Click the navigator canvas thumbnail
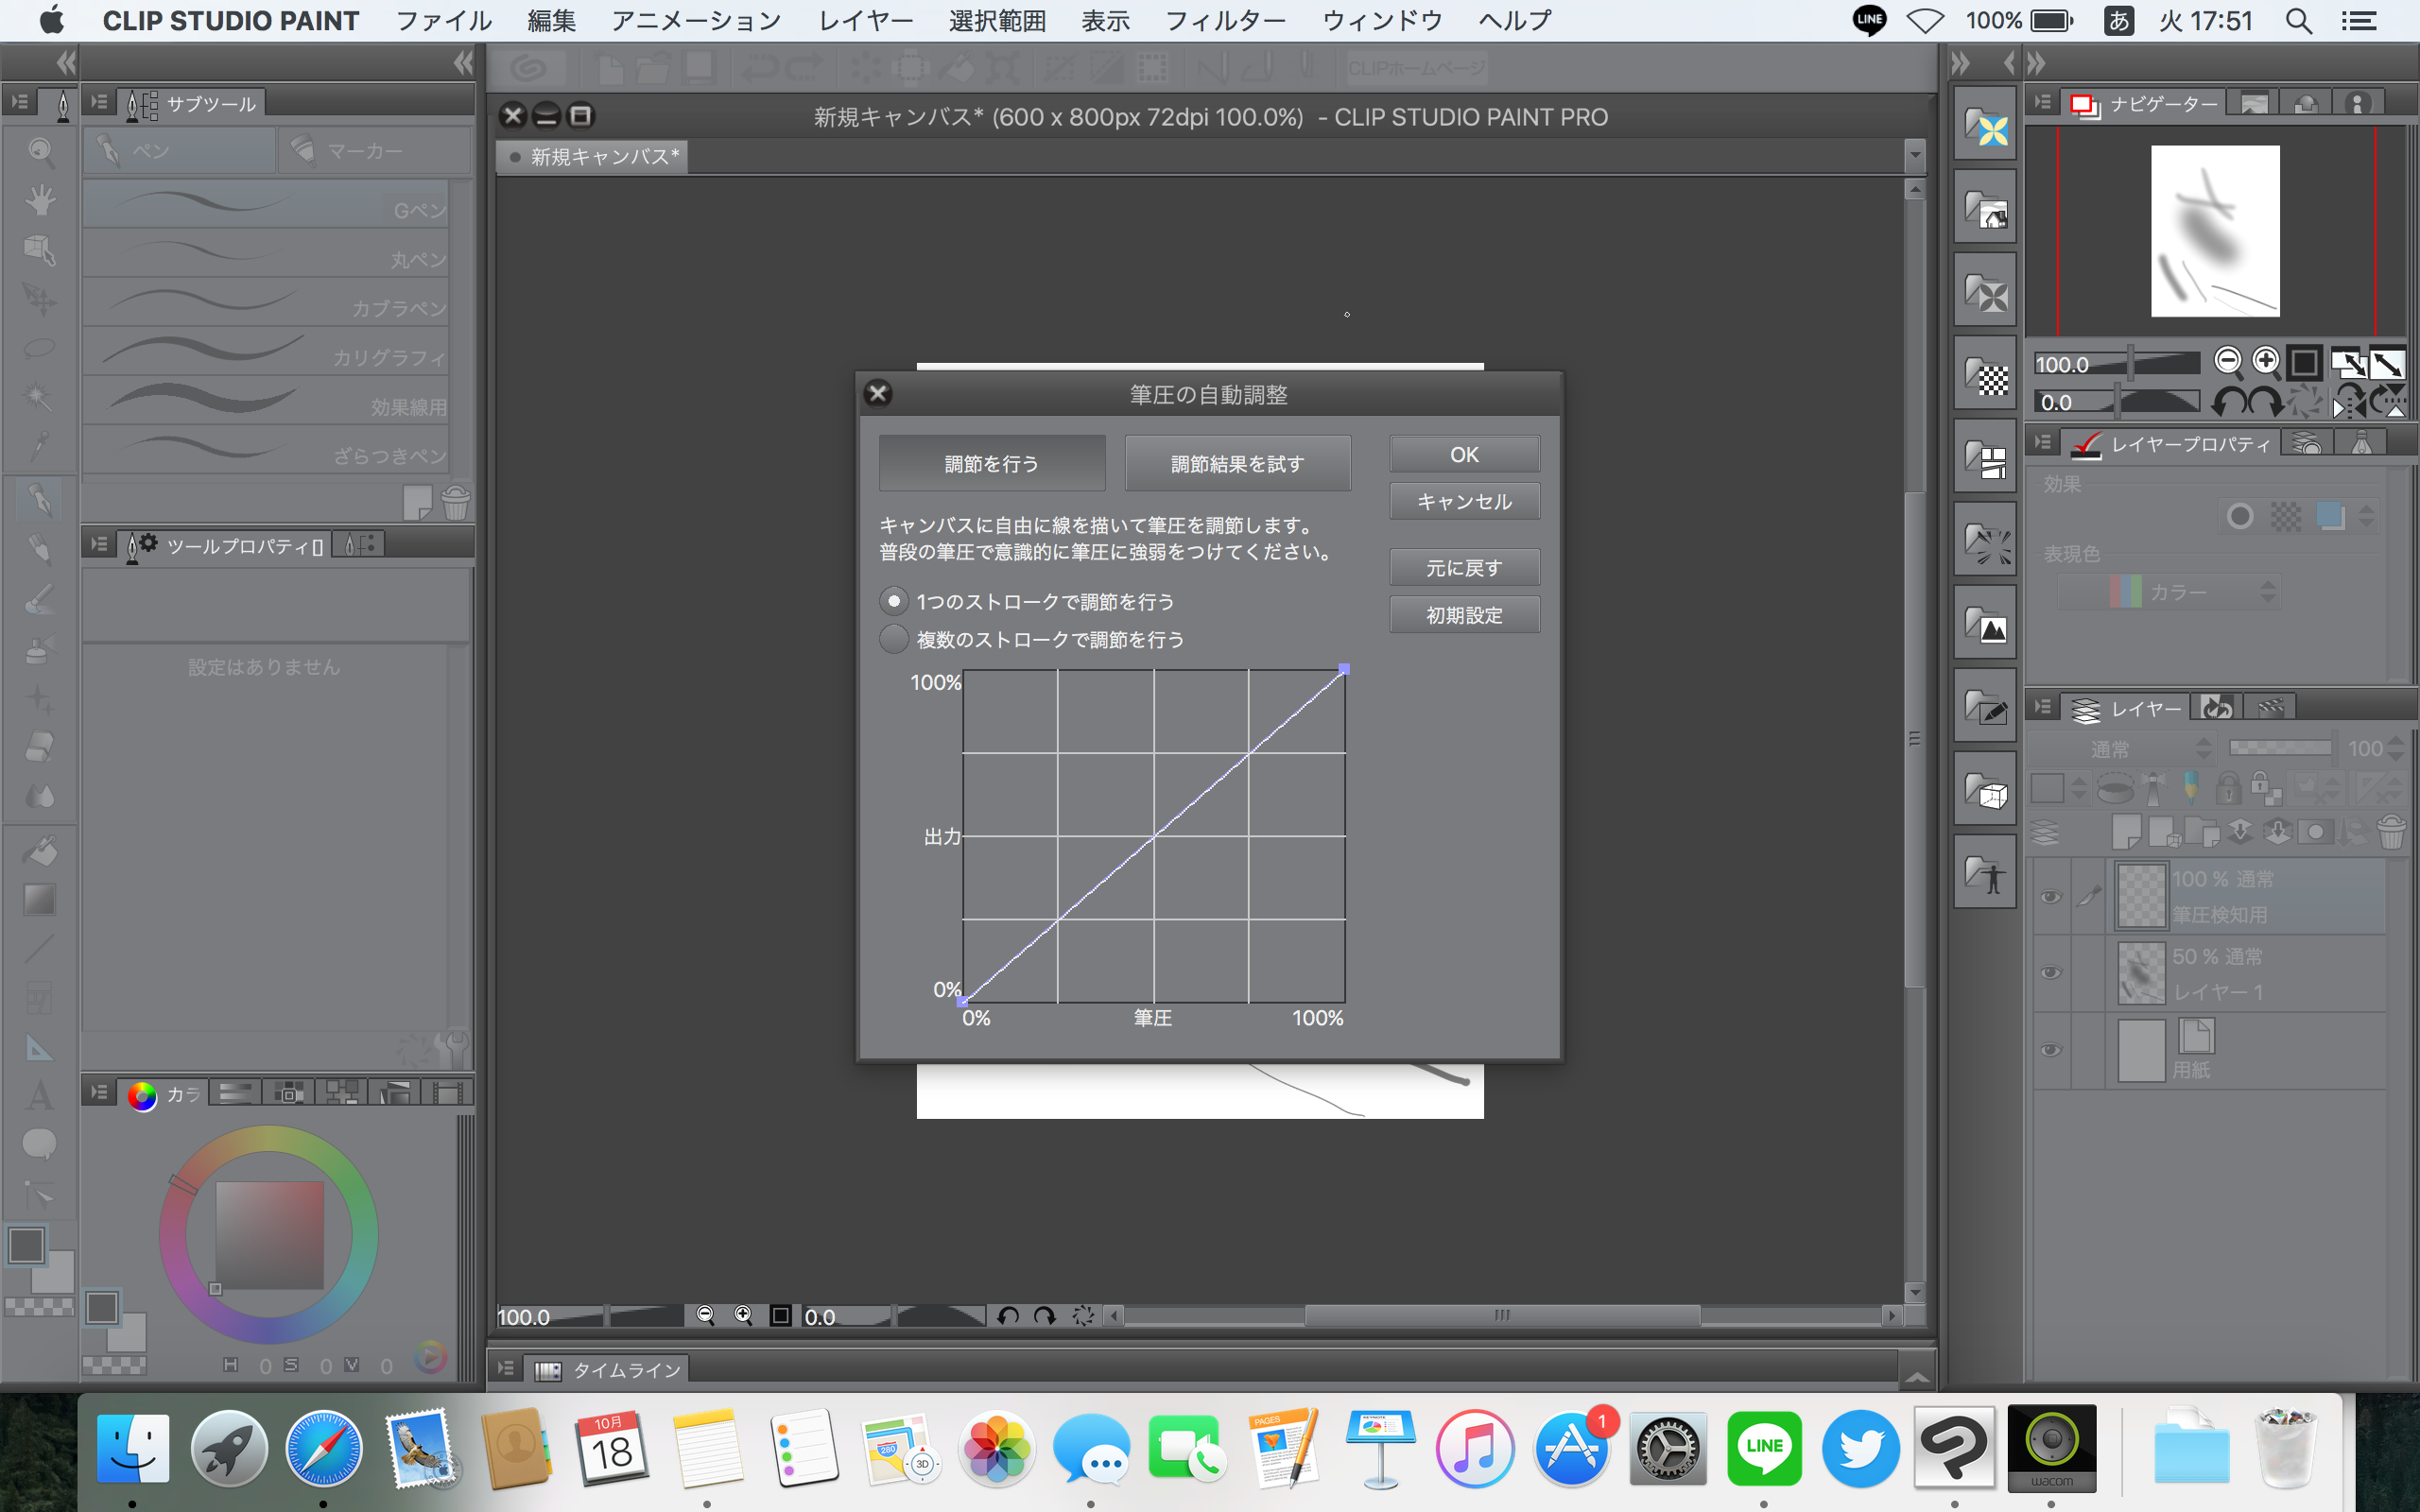Viewport: 2420px width, 1512px height. click(2215, 231)
